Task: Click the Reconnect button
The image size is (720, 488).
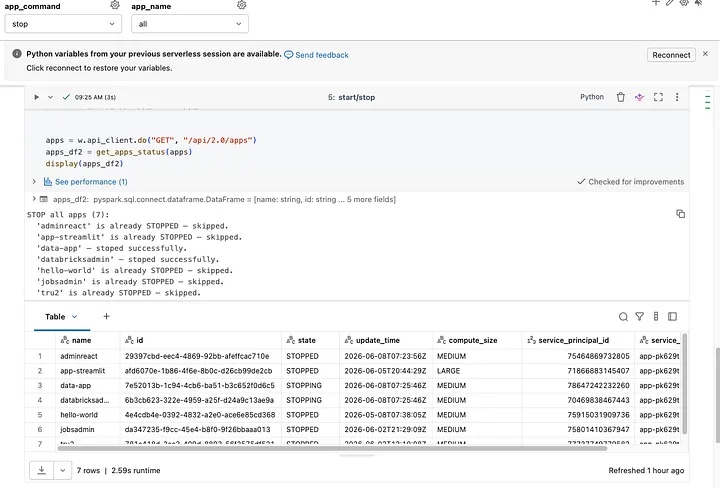Action: pos(671,55)
